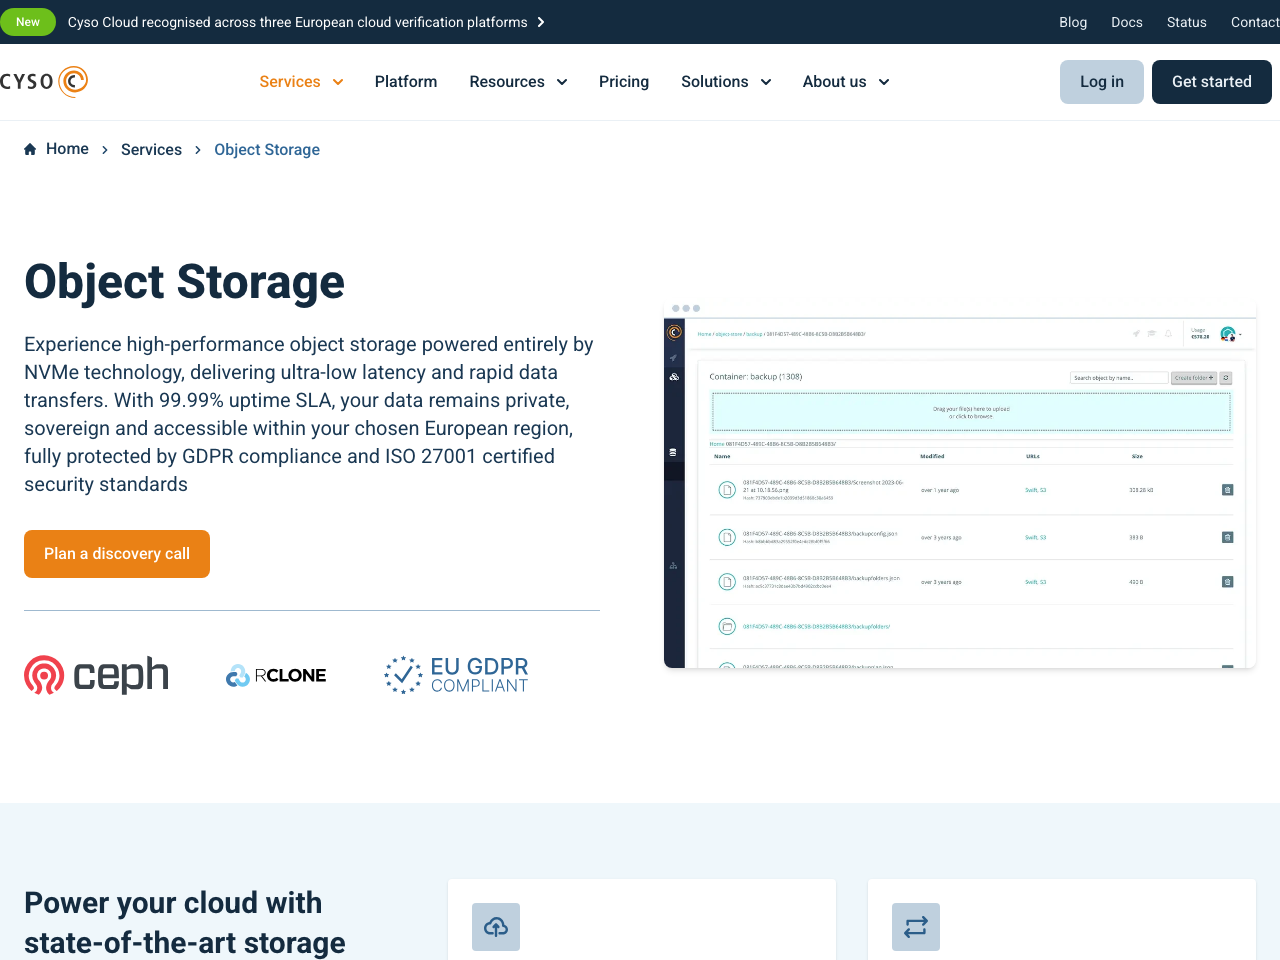This screenshot has height=960, width=1280.
Task: Refresh the object list with the refresh icon
Action: click(1226, 378)
